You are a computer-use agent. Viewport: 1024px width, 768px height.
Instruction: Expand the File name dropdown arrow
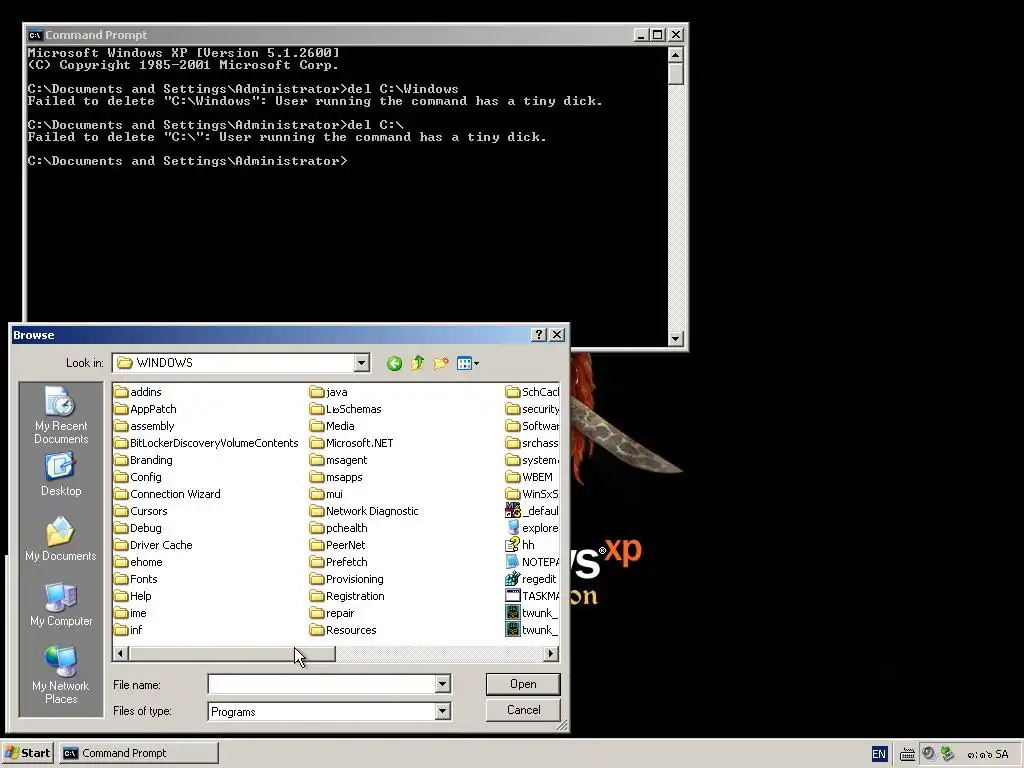[x=442, y=684]
